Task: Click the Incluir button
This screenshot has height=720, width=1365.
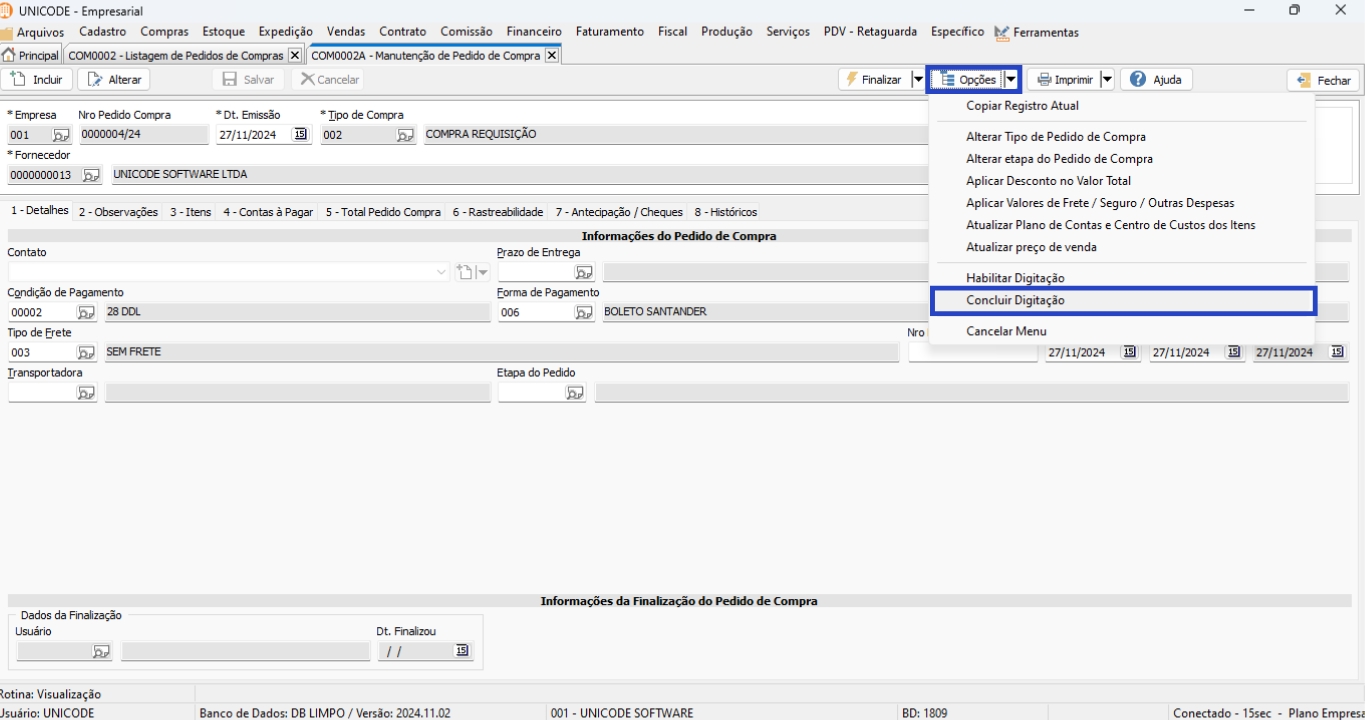Action: coord(37,80)
